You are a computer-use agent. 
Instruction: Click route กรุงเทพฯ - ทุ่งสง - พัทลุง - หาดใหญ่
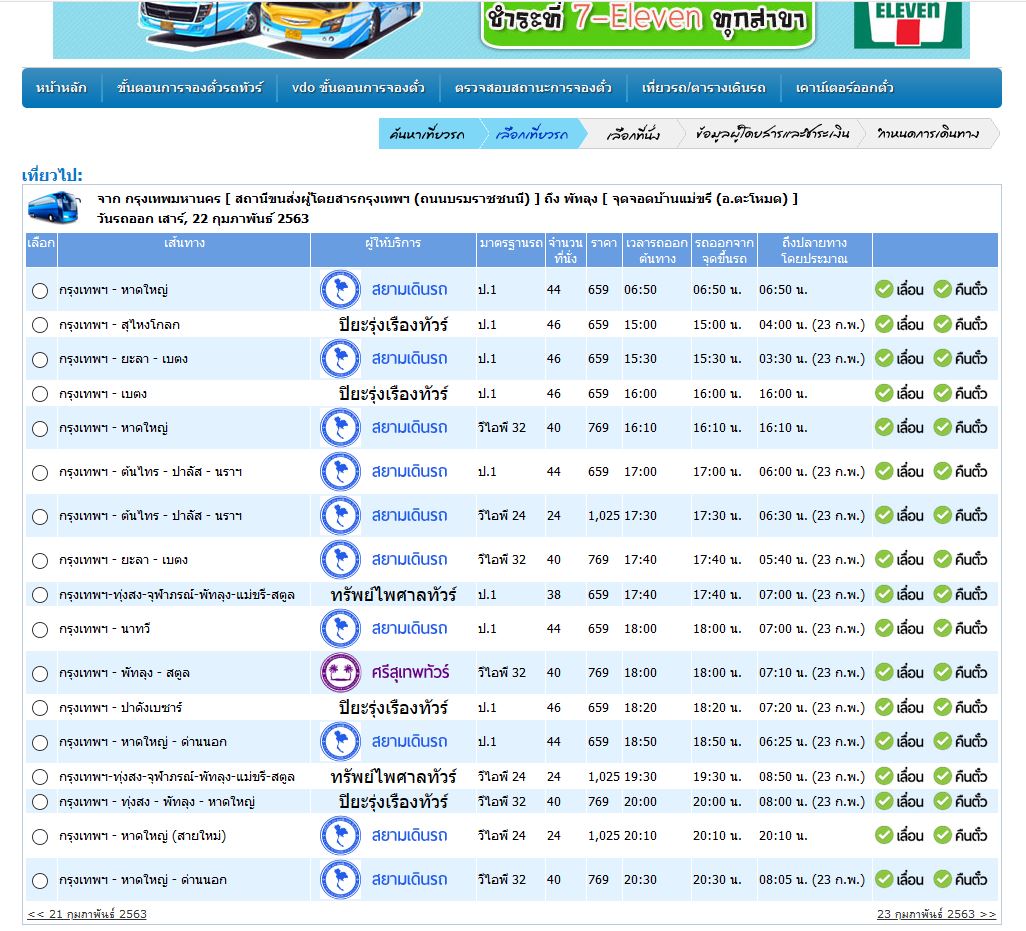[157, 802]
